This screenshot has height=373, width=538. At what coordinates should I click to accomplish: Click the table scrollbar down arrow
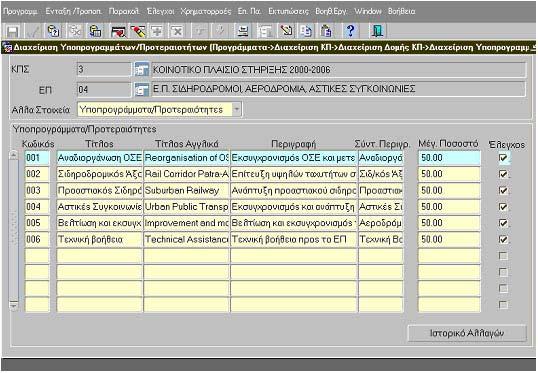pyautogui.click(x=13, y=305)
